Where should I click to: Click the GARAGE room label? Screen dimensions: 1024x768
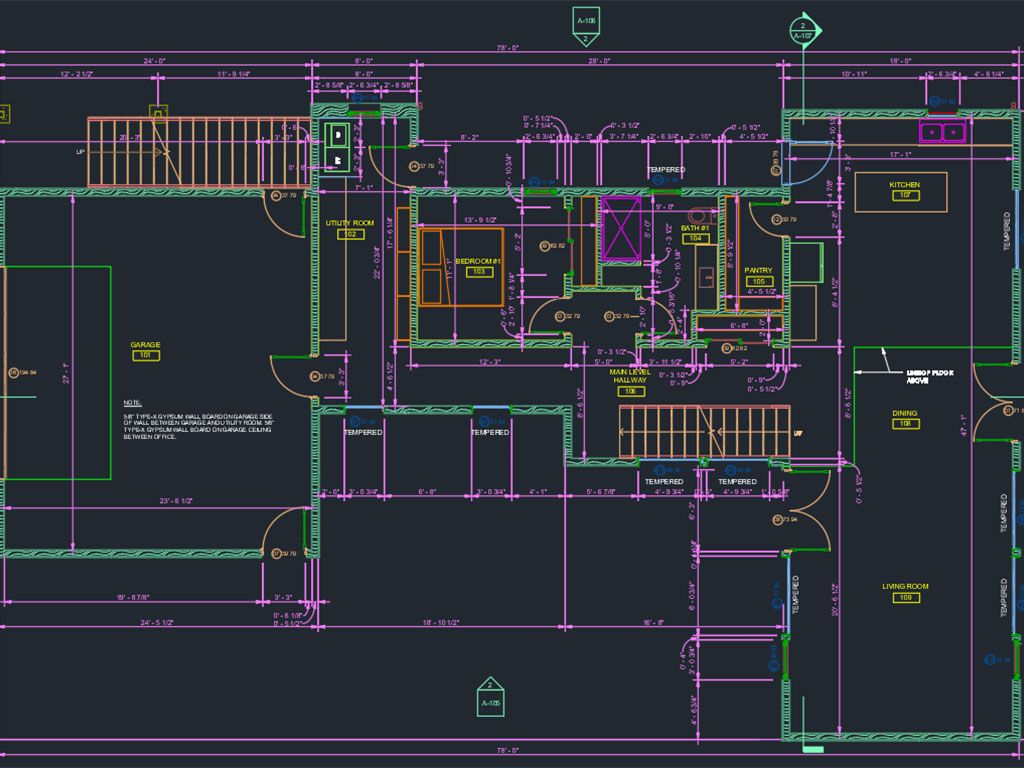click(x=145, y=345)
